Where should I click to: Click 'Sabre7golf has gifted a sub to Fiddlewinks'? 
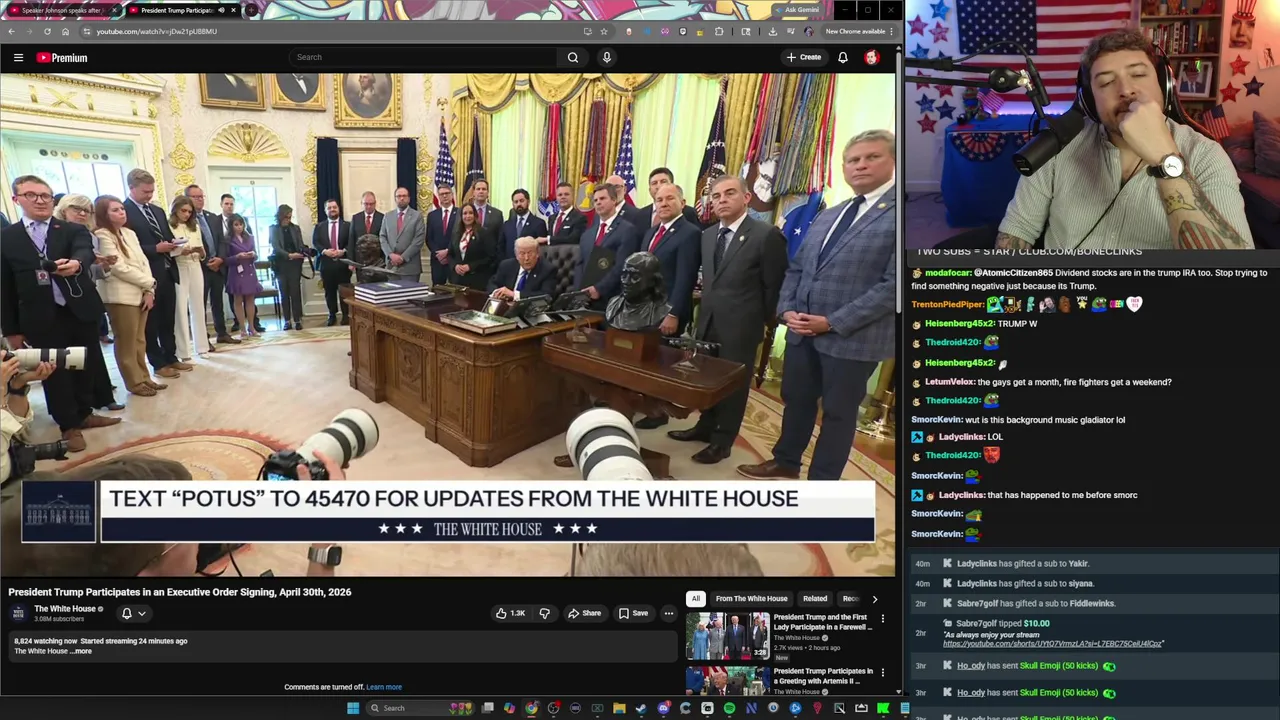(x=1036, y=604)
